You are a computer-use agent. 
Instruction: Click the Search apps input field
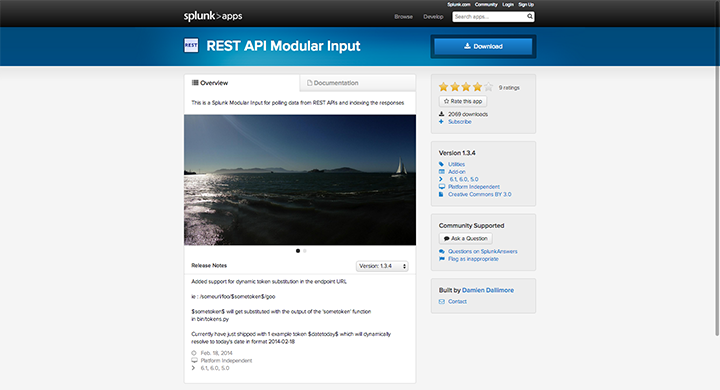coord(489,17)
